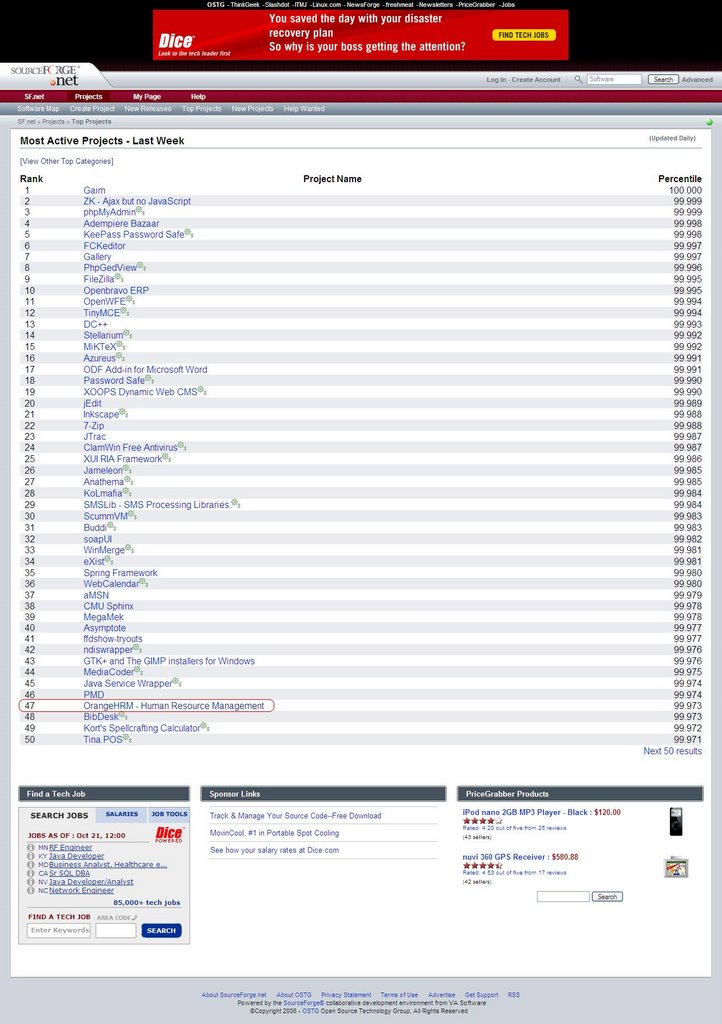Click the Dice logo in the job search box

[x=169, y=833]
